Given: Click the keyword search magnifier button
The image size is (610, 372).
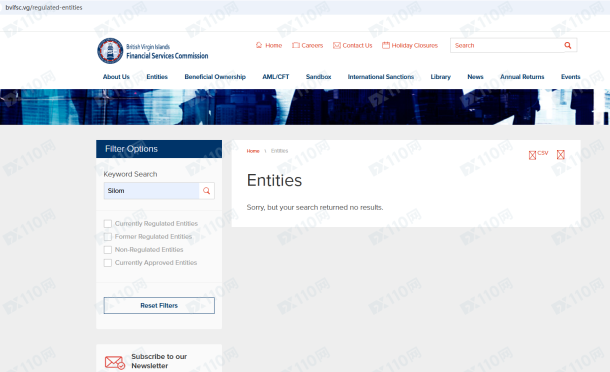Looking at the screenshot, I should pyautogui.click(x=207, y=191).
